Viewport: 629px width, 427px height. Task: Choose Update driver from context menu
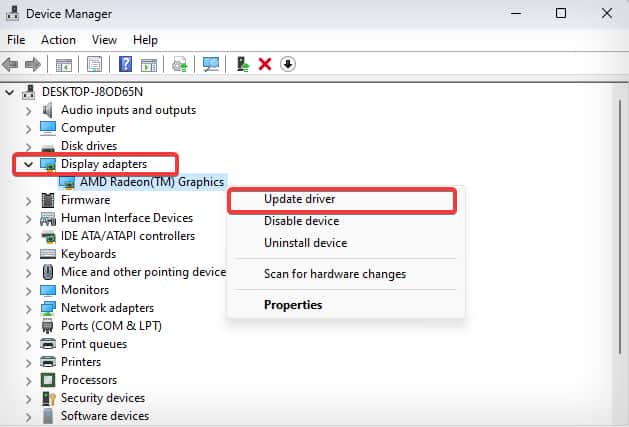tap(342, 199)
